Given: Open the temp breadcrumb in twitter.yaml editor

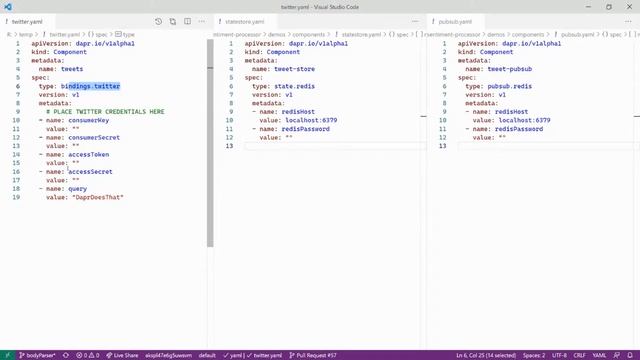Looking at the screenshot, I should [x=26, y=35].
